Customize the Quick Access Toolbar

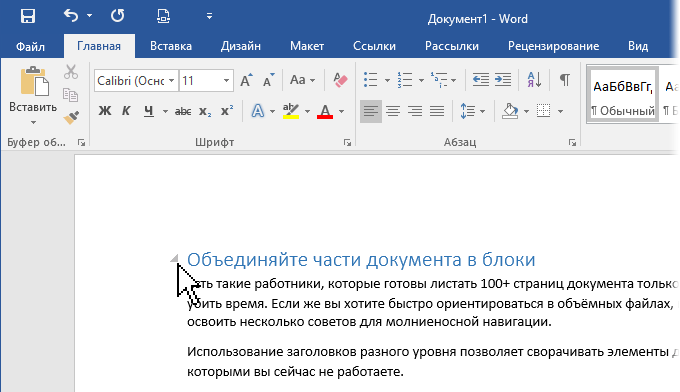209,16
